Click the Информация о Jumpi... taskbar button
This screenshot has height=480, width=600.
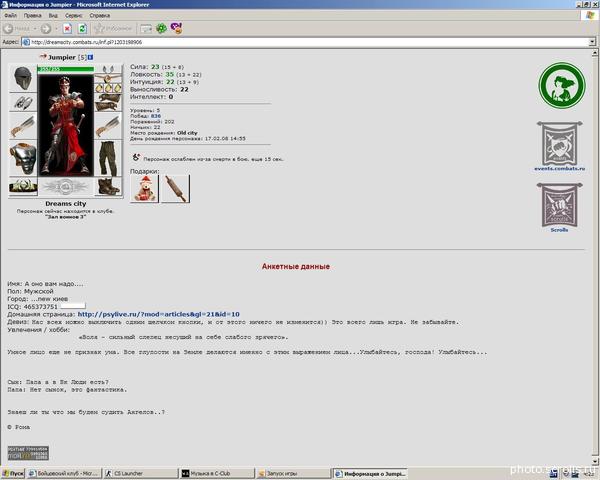[370, 473]
